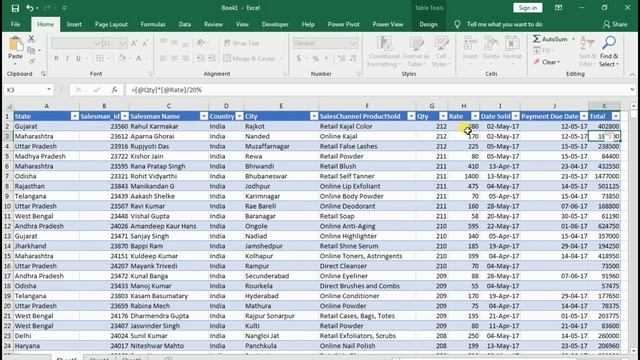Click the Select All corner triangle
Viewport: 640px width, 360px height.
(x=9, y=106)
